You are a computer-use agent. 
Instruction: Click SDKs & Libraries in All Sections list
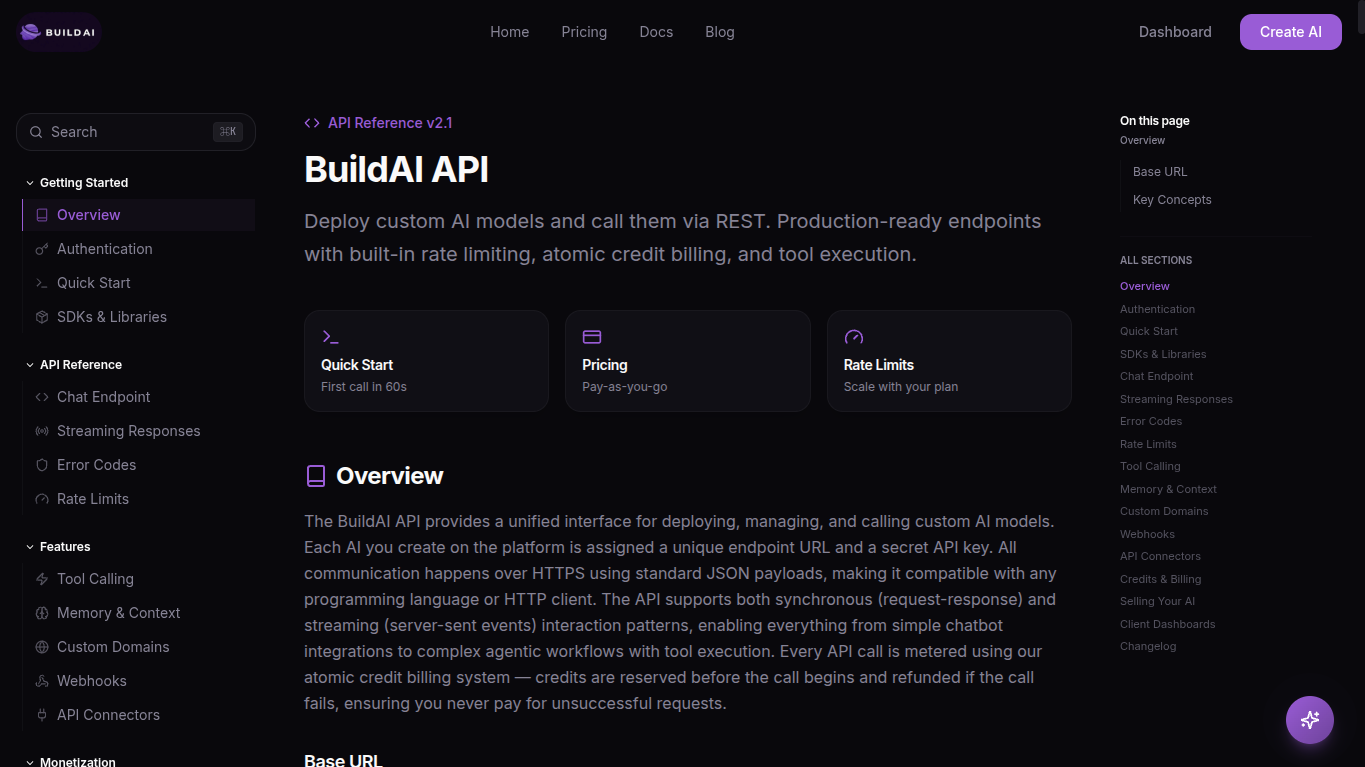[1163, 354]
